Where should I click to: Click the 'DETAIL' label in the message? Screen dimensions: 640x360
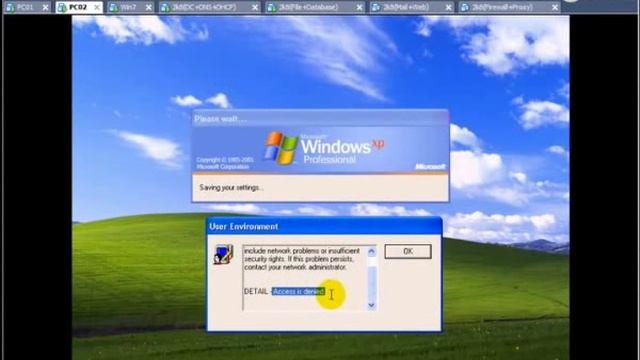[x=256, y=291]
